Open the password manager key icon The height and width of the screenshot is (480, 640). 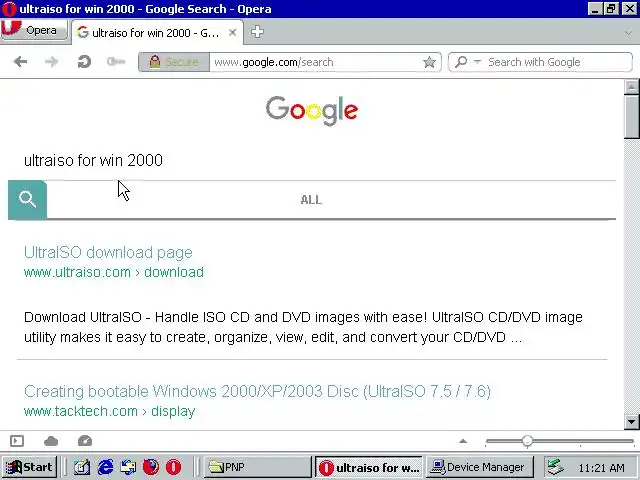click(x=116, y=62)
